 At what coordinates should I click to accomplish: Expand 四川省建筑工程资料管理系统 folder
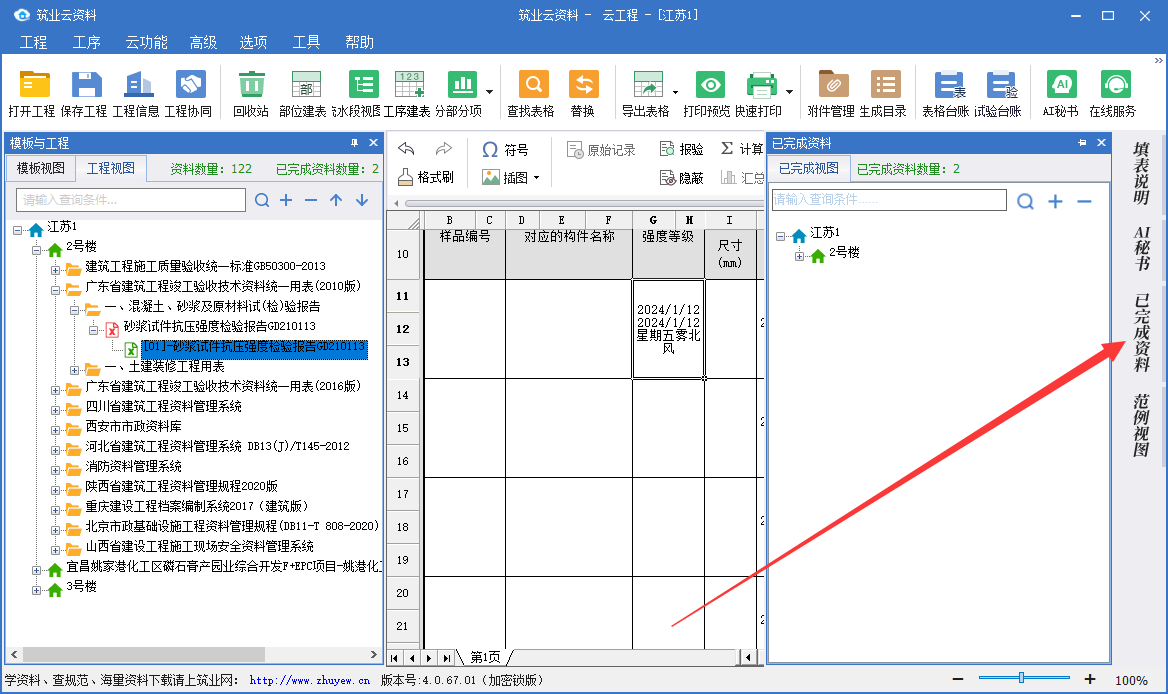pos(55,410)
